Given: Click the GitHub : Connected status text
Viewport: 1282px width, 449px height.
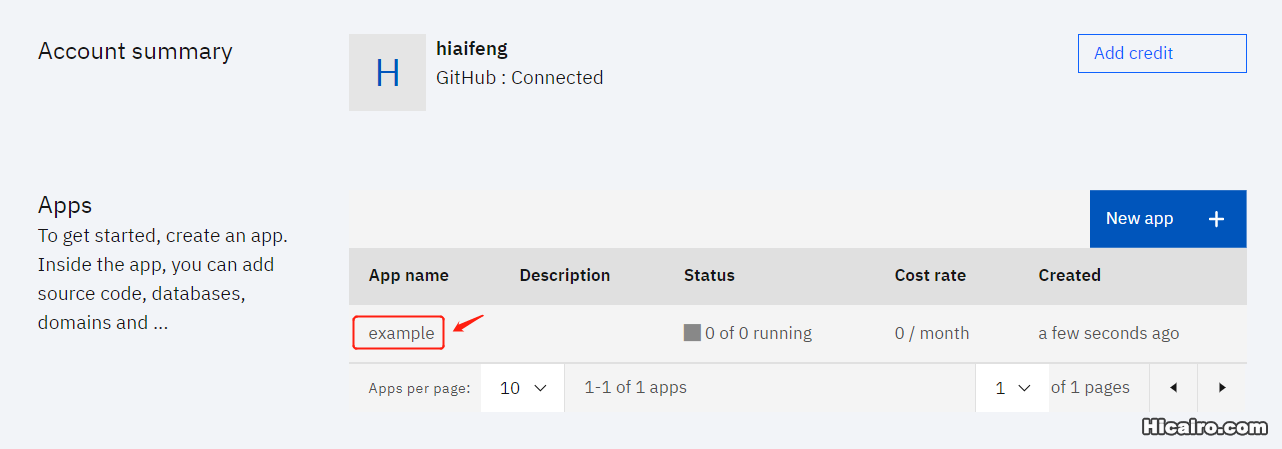Looking at the screenshot, I should point(519,78).
